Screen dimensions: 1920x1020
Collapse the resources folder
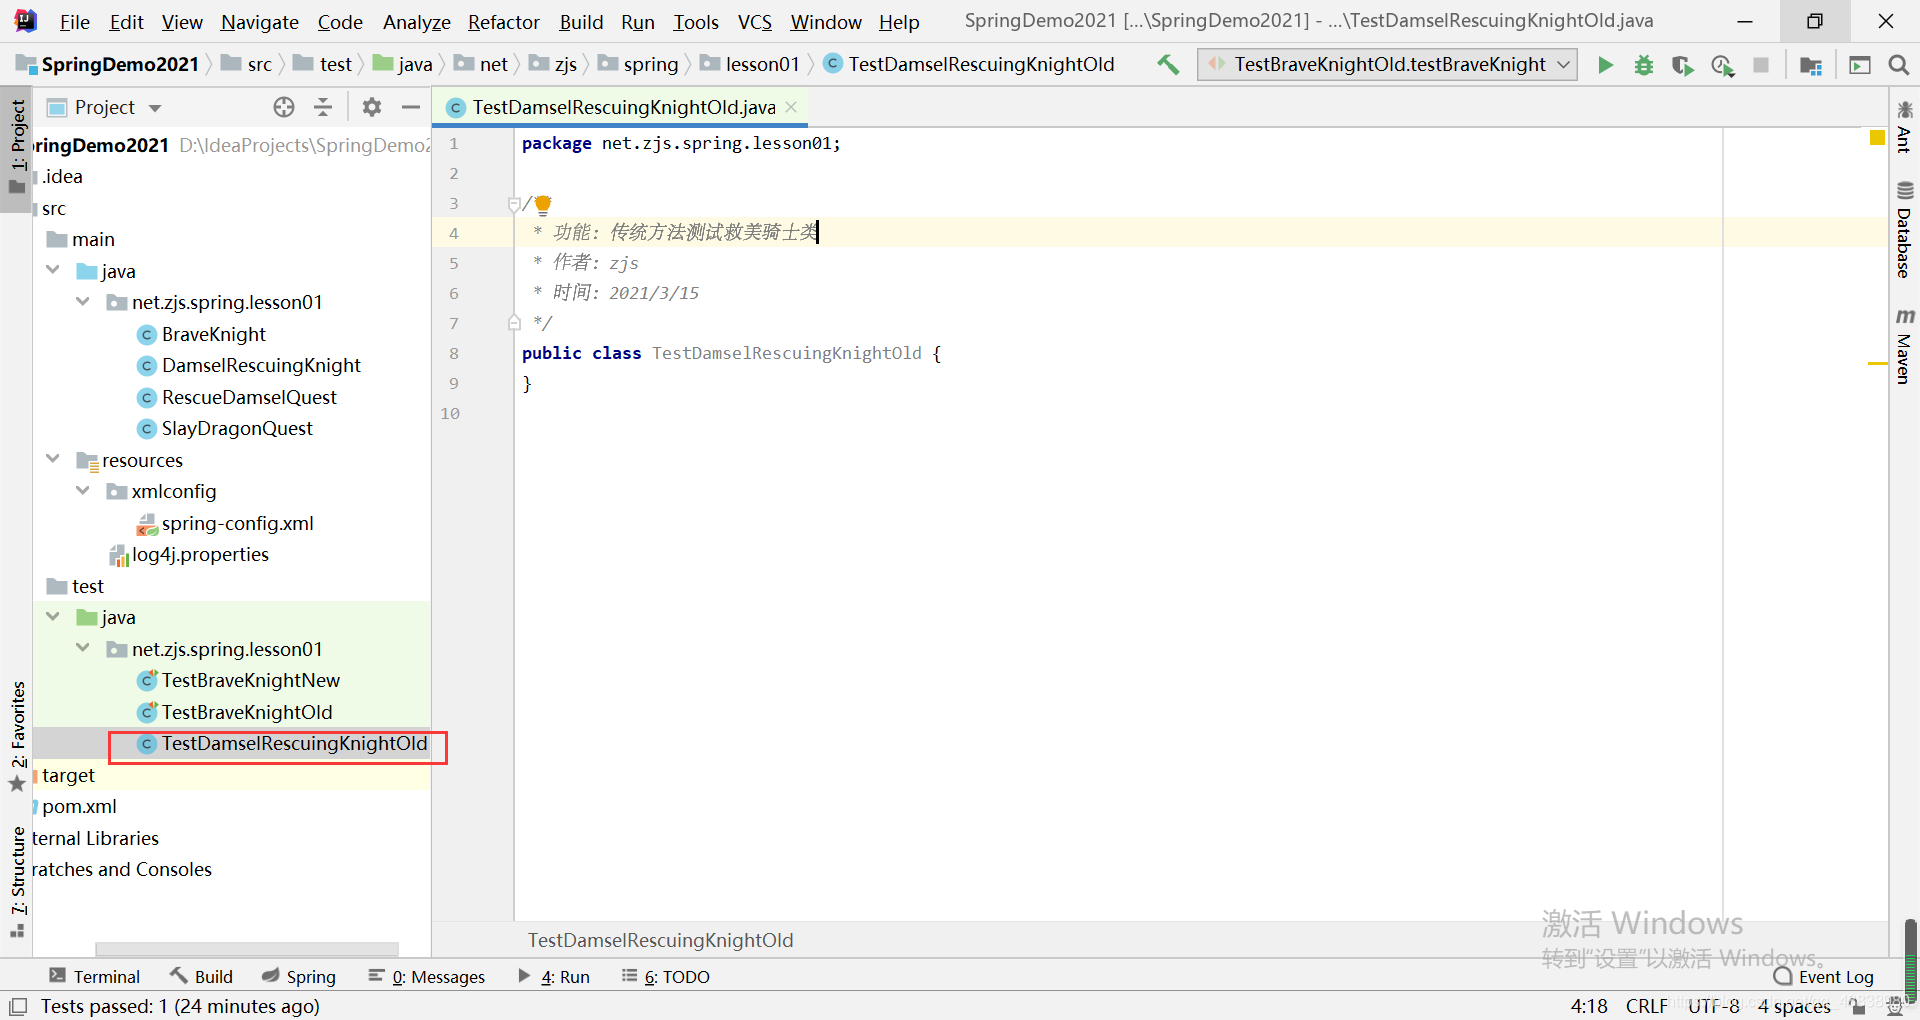(x=53, y=460)
